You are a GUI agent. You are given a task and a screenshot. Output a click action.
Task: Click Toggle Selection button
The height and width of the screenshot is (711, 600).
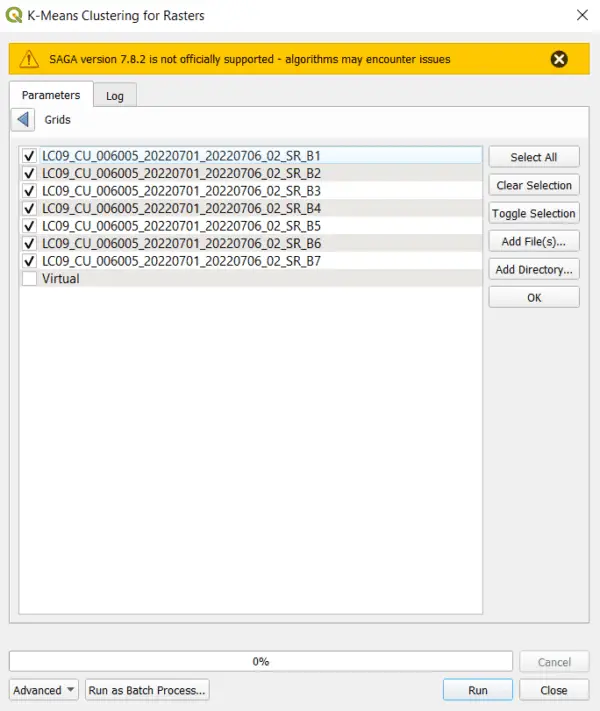(534, 213)
